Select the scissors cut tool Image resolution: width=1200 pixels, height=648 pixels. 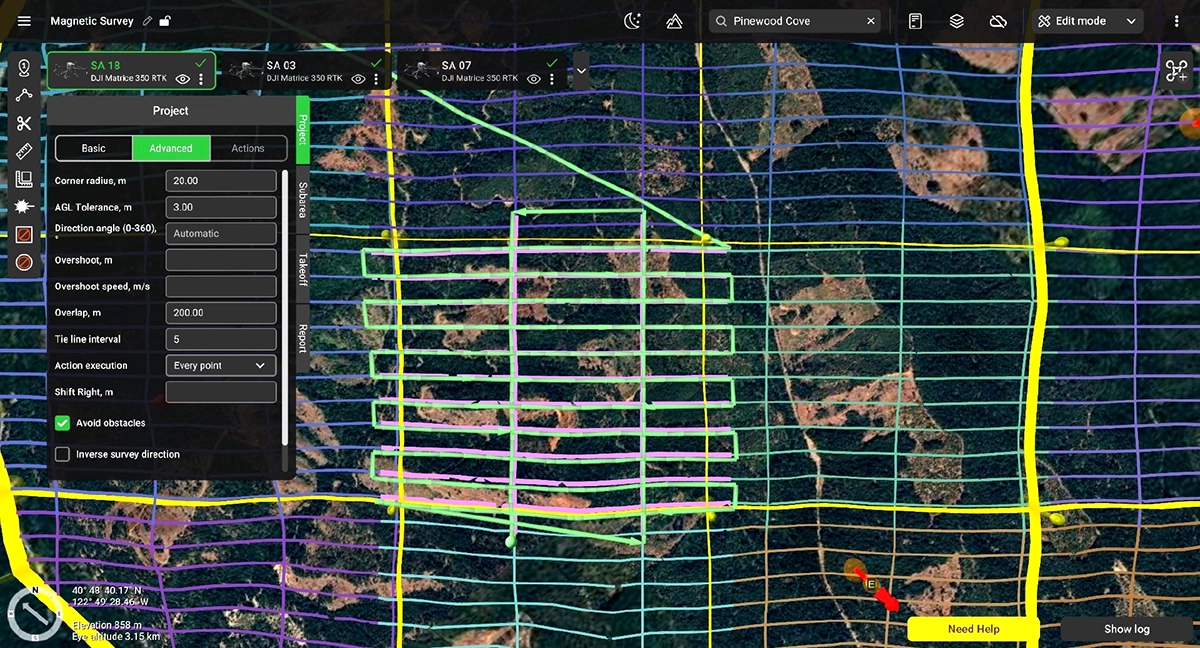coord(24,123)
